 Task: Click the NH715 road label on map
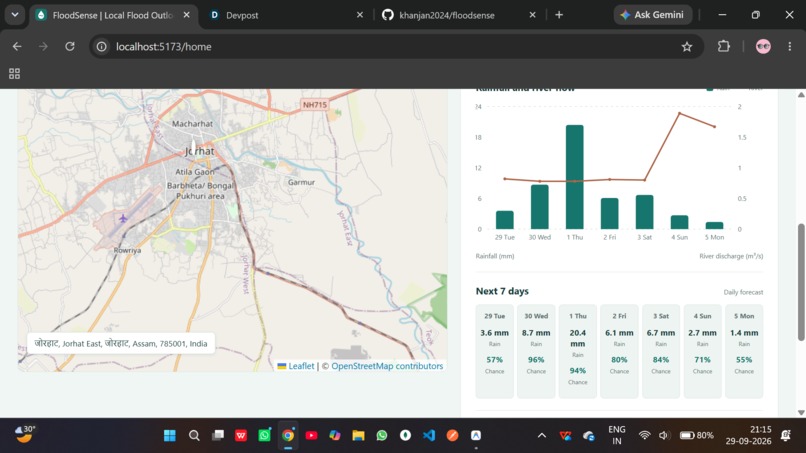[315, 105]
